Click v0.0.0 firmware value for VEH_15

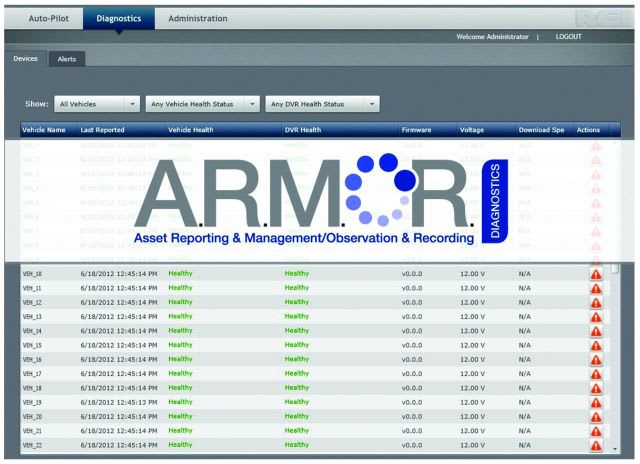point(412,345)
